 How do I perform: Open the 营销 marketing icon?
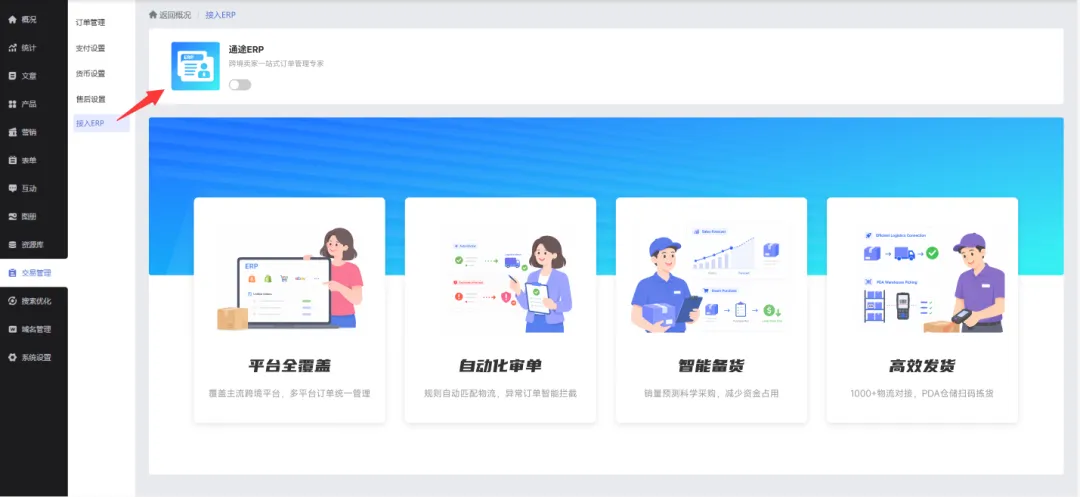point(12,132)
